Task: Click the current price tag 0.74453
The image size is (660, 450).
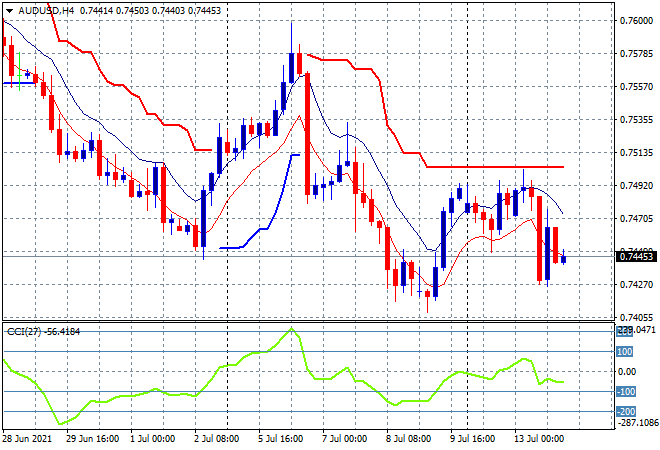Action: tap(634, 257)
